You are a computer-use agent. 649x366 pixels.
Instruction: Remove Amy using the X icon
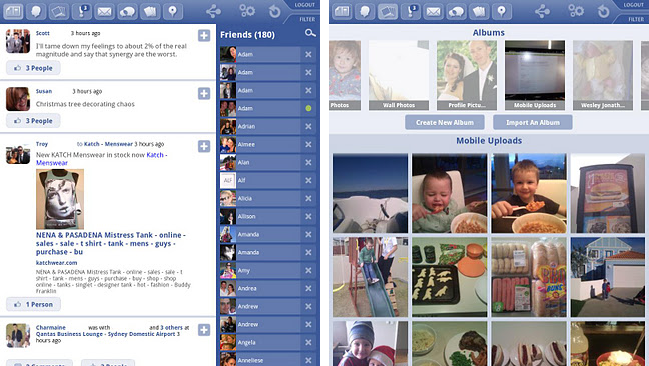308,270
